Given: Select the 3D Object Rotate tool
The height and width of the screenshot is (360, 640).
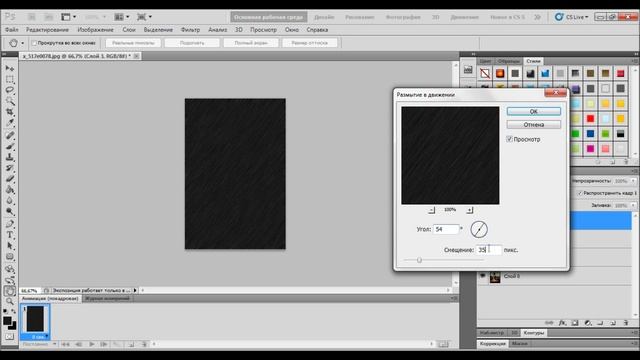Looking at the screenshot, I should (10, 269).
